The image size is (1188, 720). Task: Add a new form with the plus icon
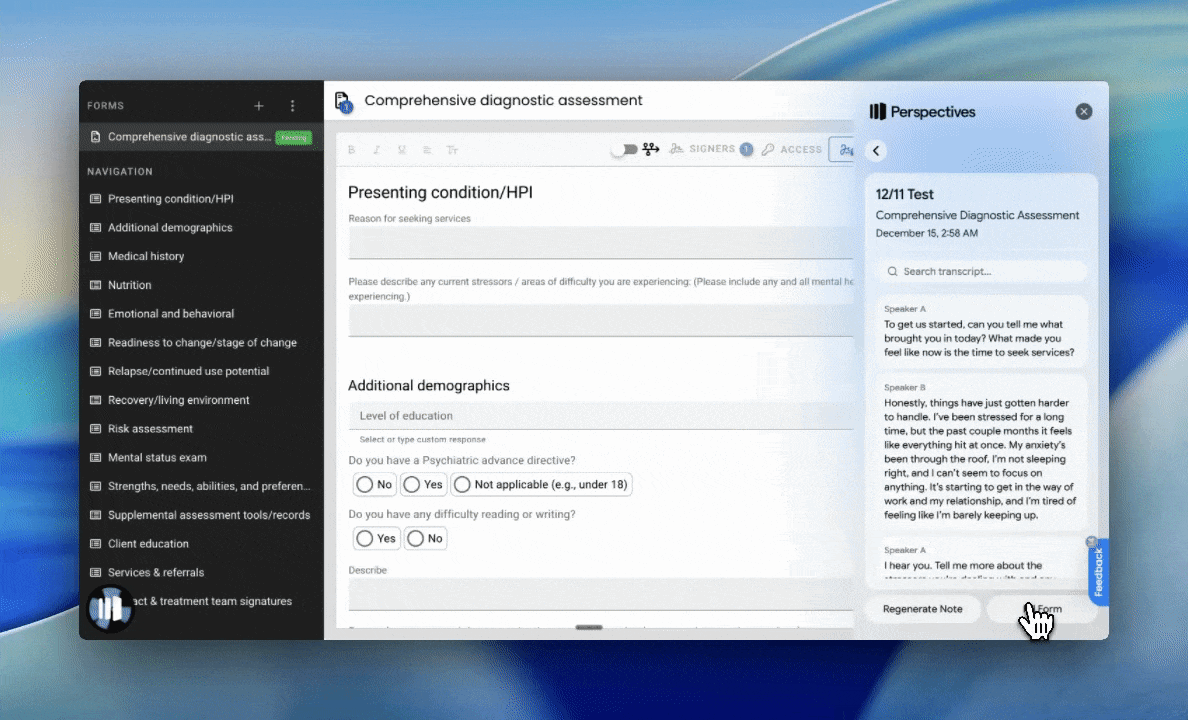point(259,105)
